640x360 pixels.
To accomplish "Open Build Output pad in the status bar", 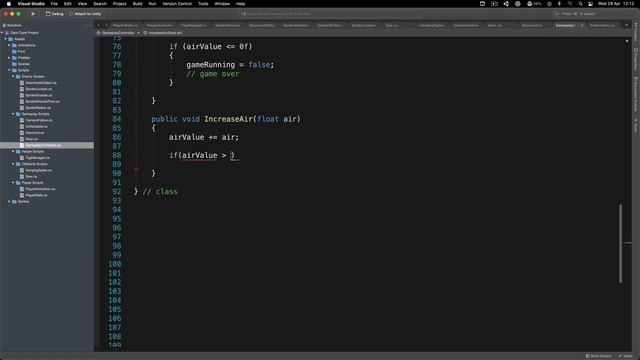I will tap(598, 356).
